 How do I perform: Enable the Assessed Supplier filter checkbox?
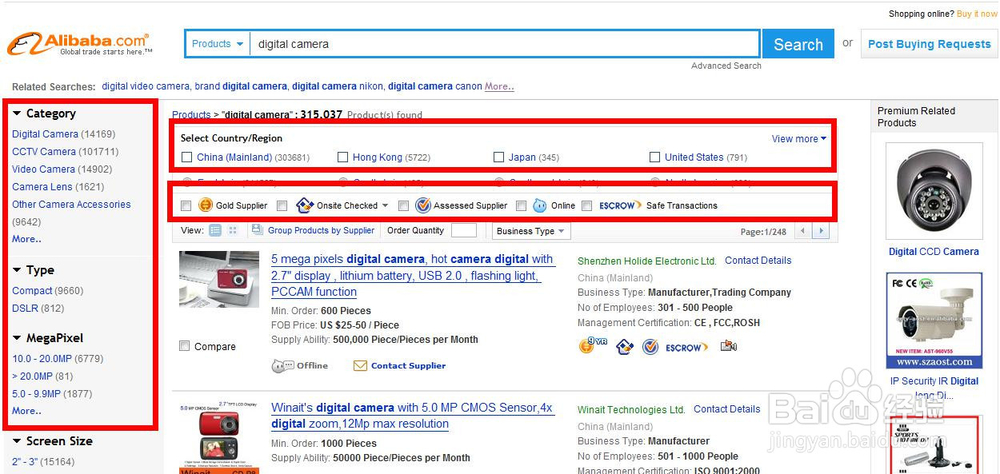tap(403, 205)
